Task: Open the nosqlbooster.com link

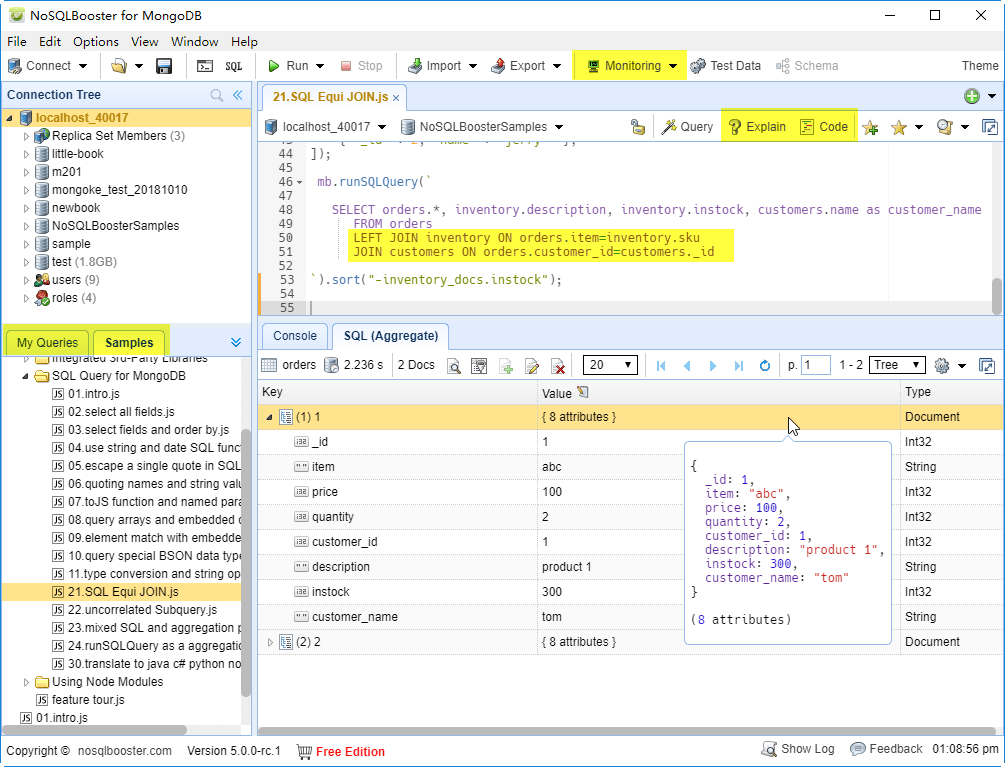Action: tap(125, 751)
